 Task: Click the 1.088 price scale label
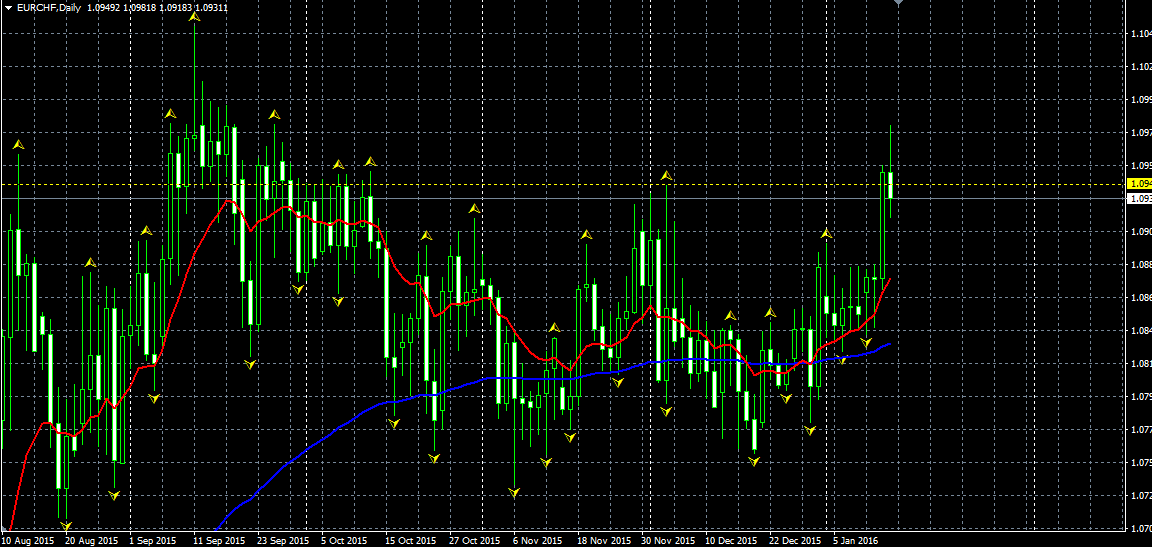pyautogui.click(x=1140, y=265)
